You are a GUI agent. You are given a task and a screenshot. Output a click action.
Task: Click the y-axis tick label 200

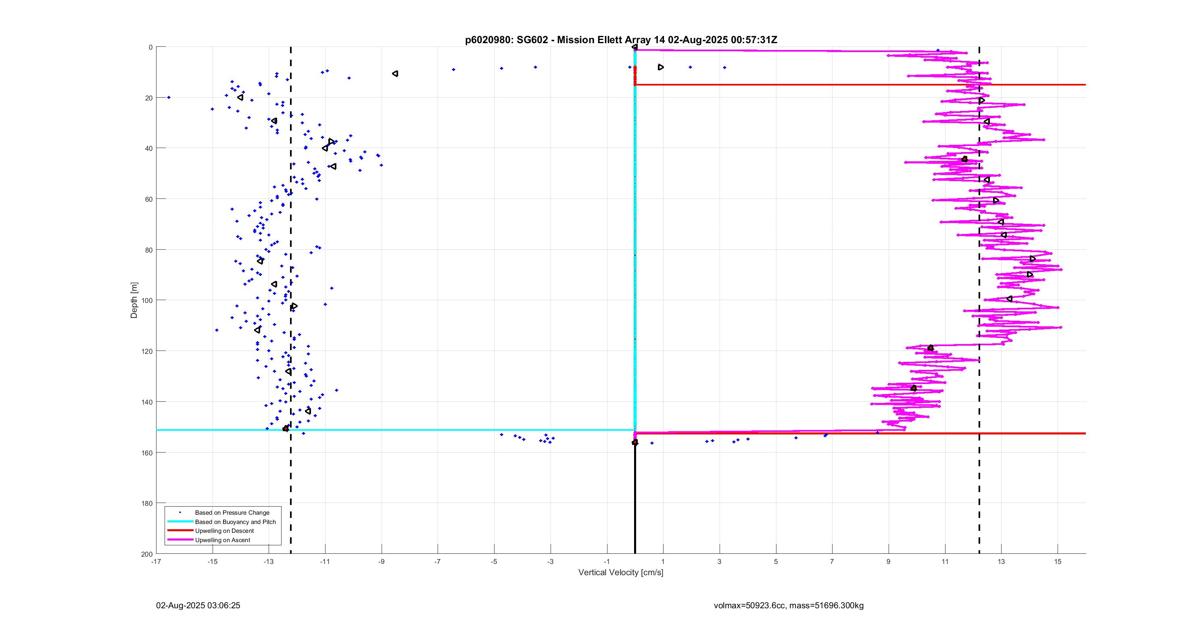[x=146, y=554]
